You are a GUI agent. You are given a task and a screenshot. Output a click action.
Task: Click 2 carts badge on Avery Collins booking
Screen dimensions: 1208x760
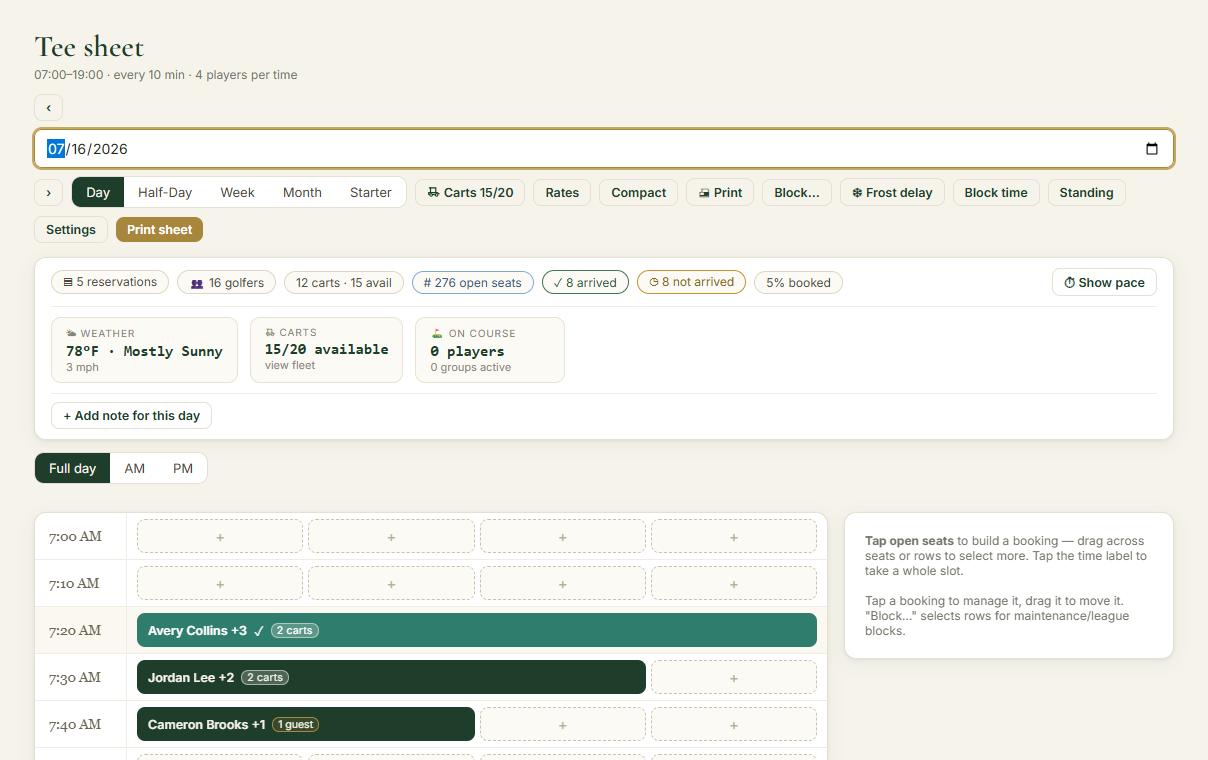(x=295, y=631)
